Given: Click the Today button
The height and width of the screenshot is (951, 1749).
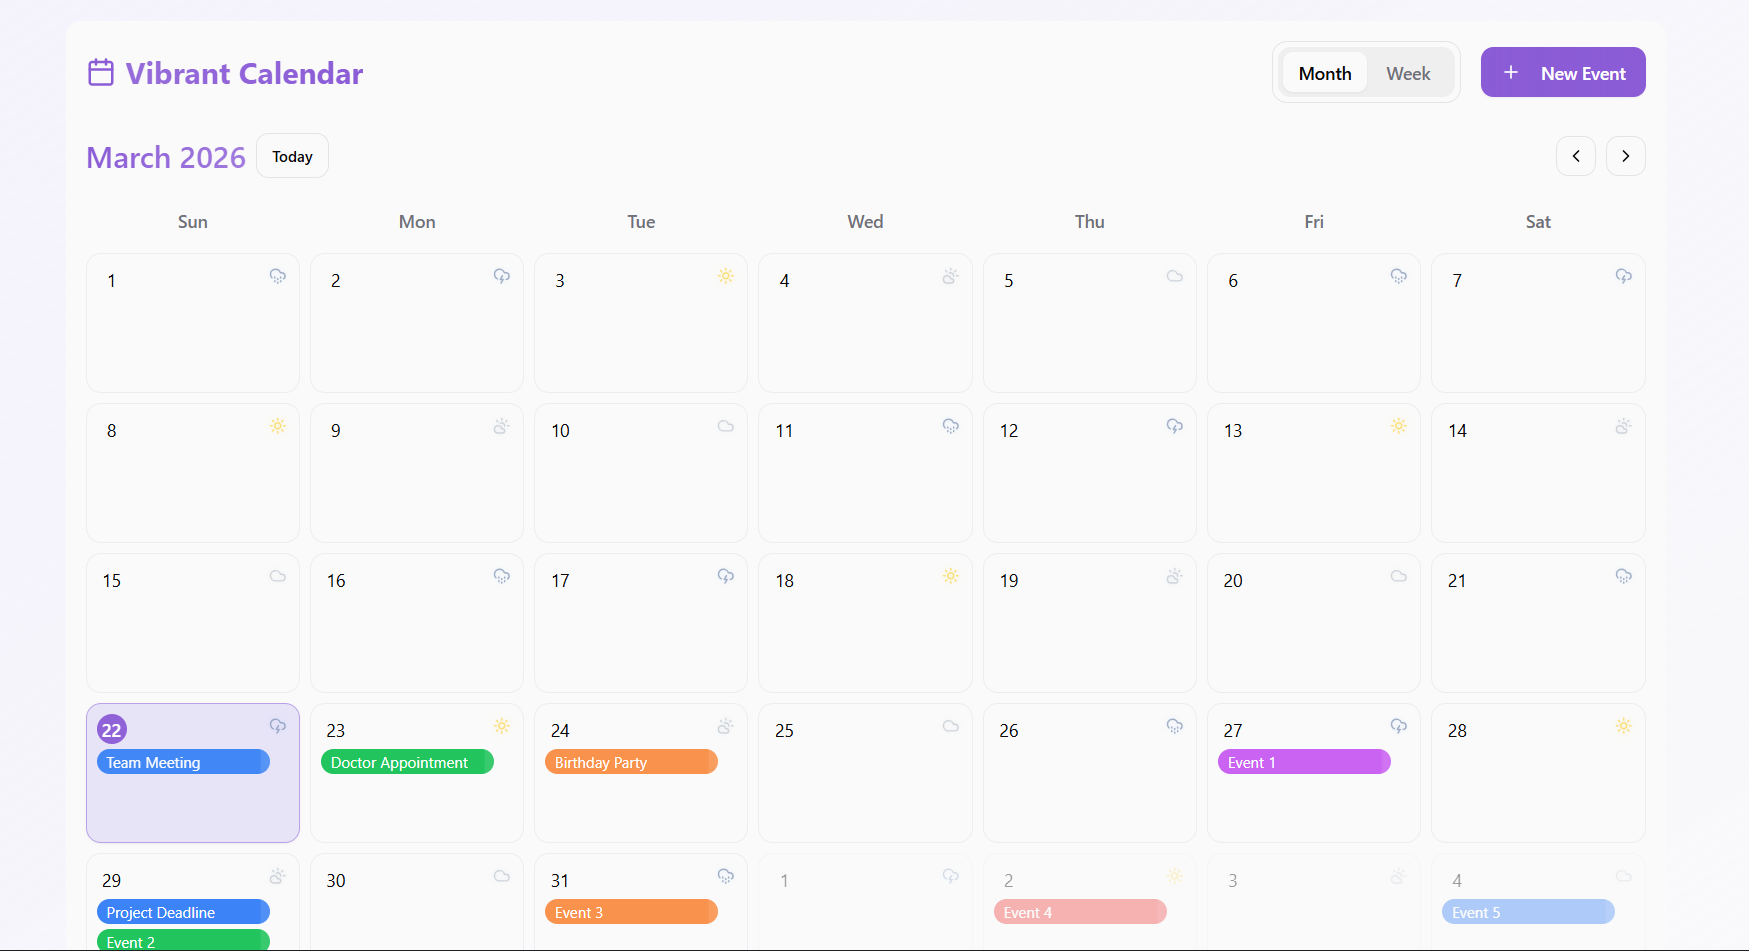Looking at the screenshot, I should pyautogui.click(x=292, y=156).
